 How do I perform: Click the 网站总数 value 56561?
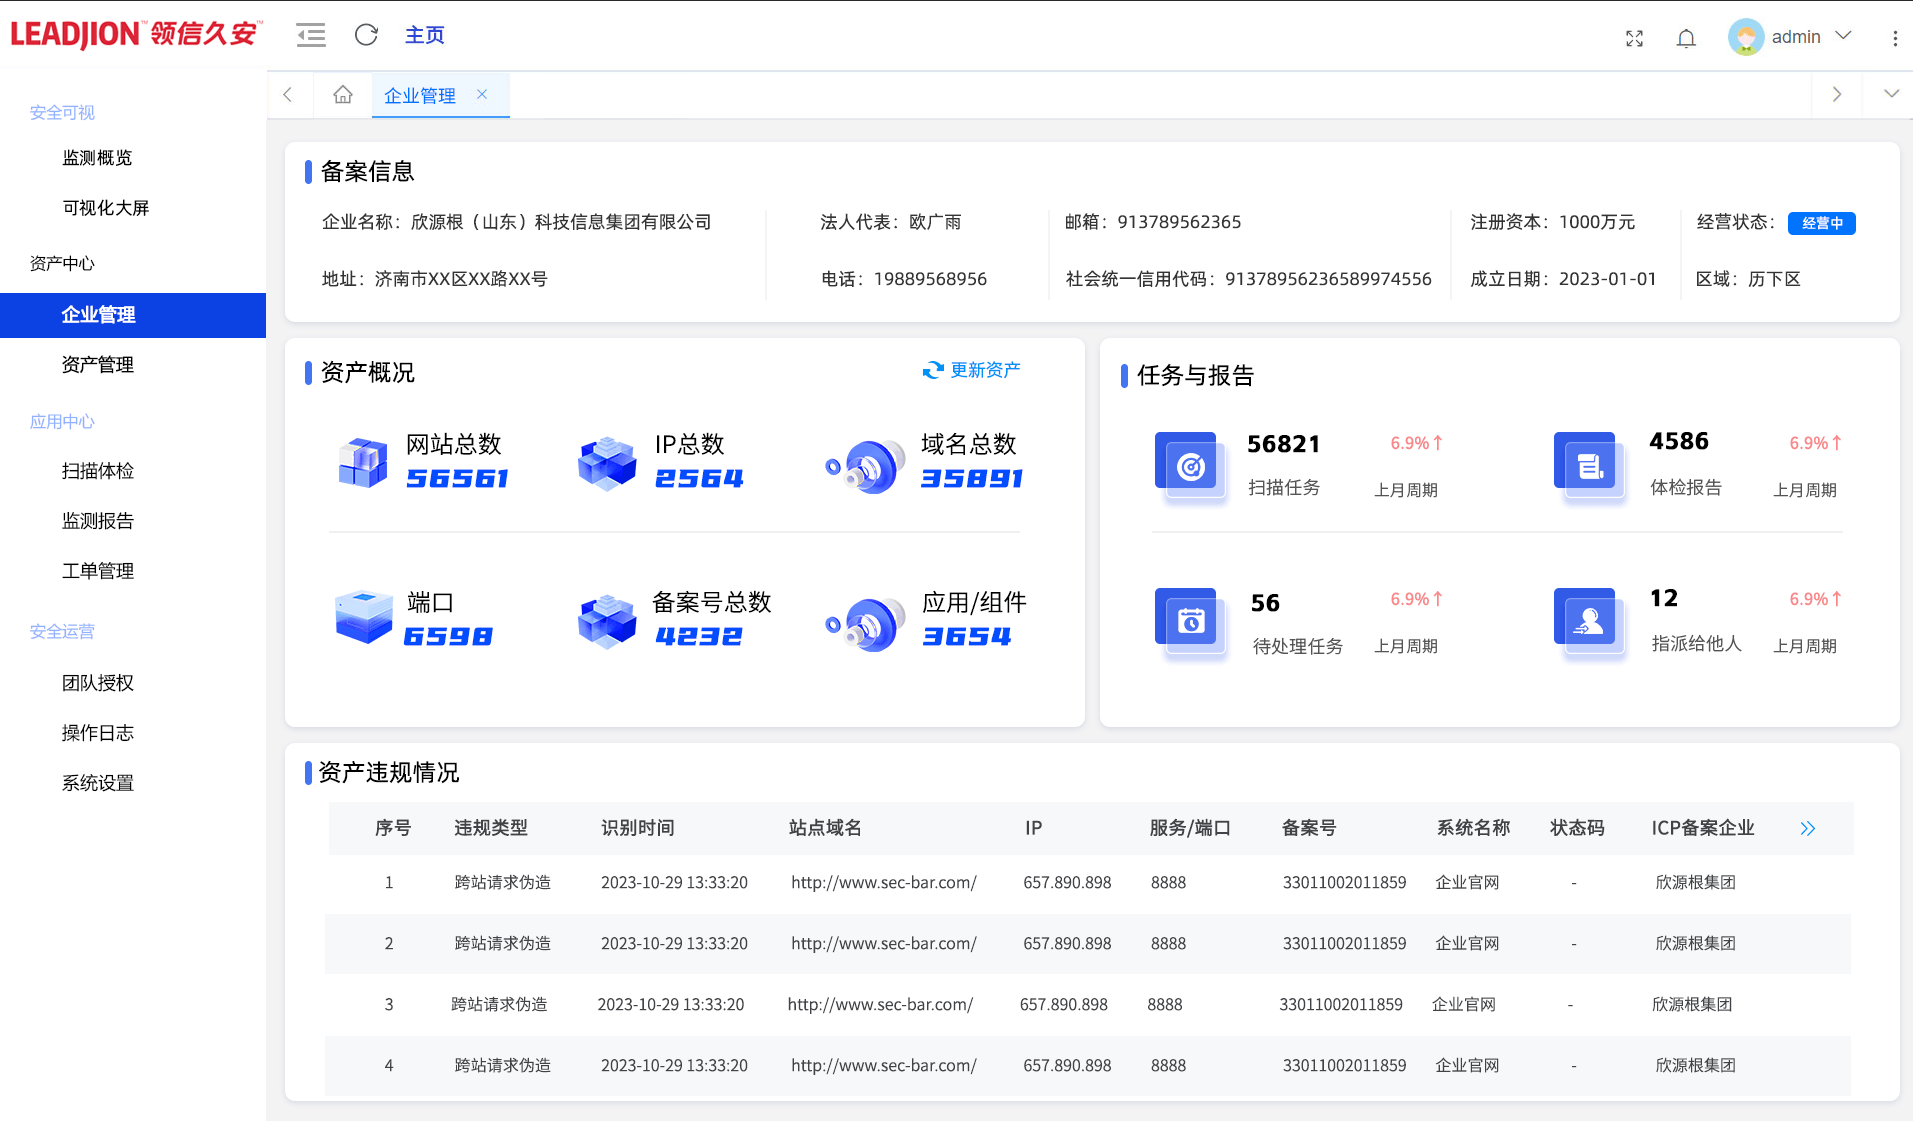457,479
